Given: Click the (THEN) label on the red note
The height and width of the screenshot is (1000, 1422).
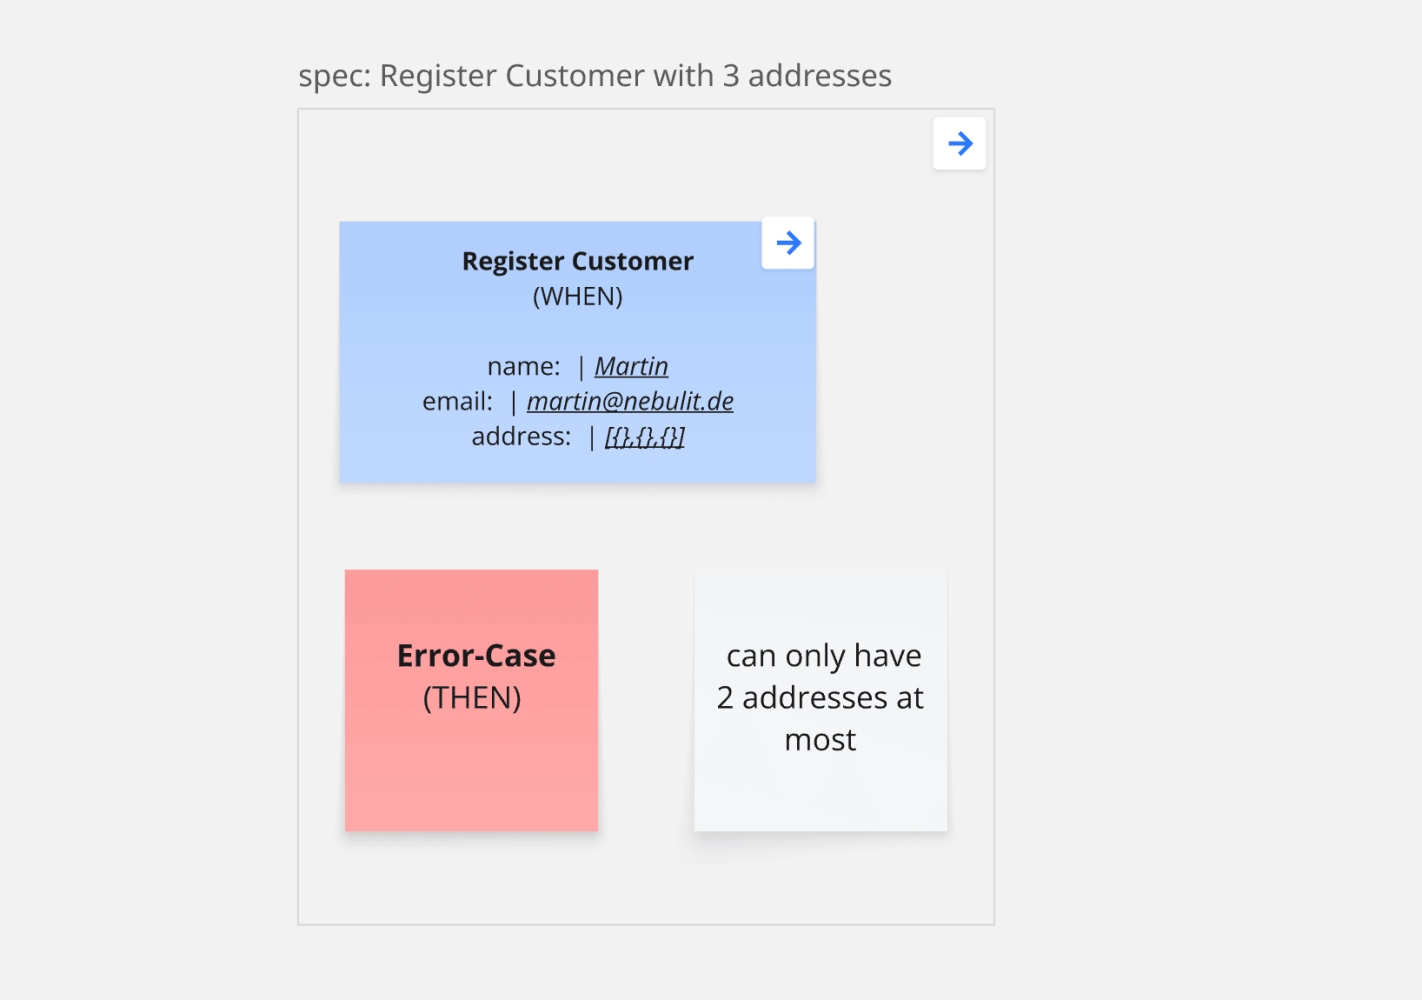Looking at the screenshot, I should pos(472,697).
